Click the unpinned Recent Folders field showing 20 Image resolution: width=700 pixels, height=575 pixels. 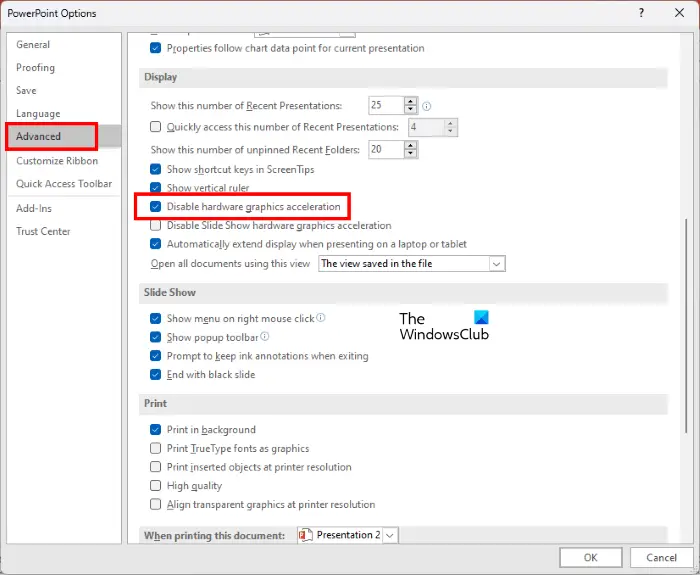[x=386, y=149]
